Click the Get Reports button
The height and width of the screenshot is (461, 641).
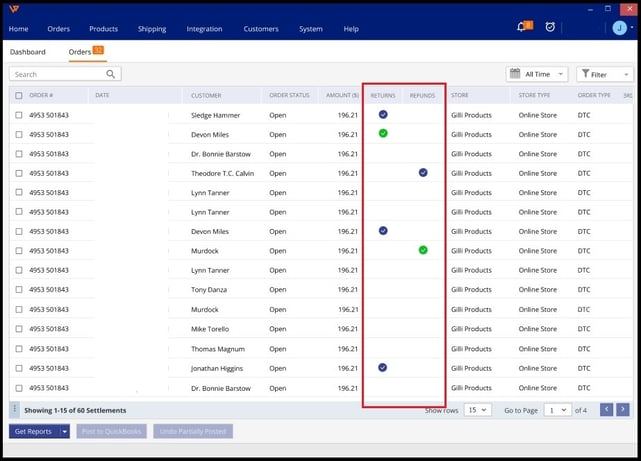(33, 431)
